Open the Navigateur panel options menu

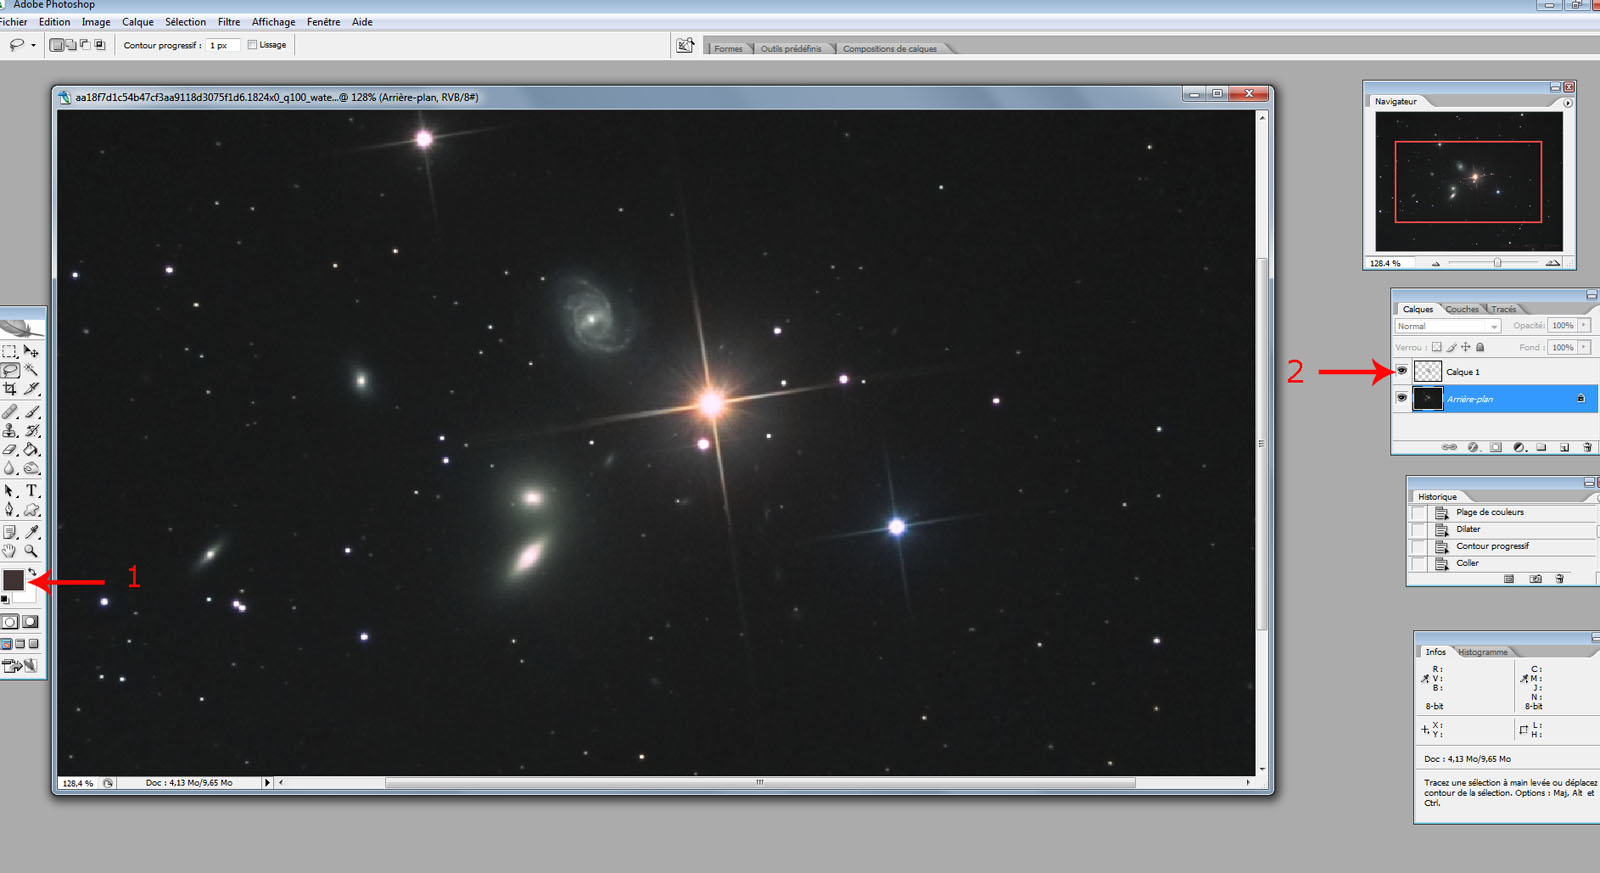point(1568,103)
